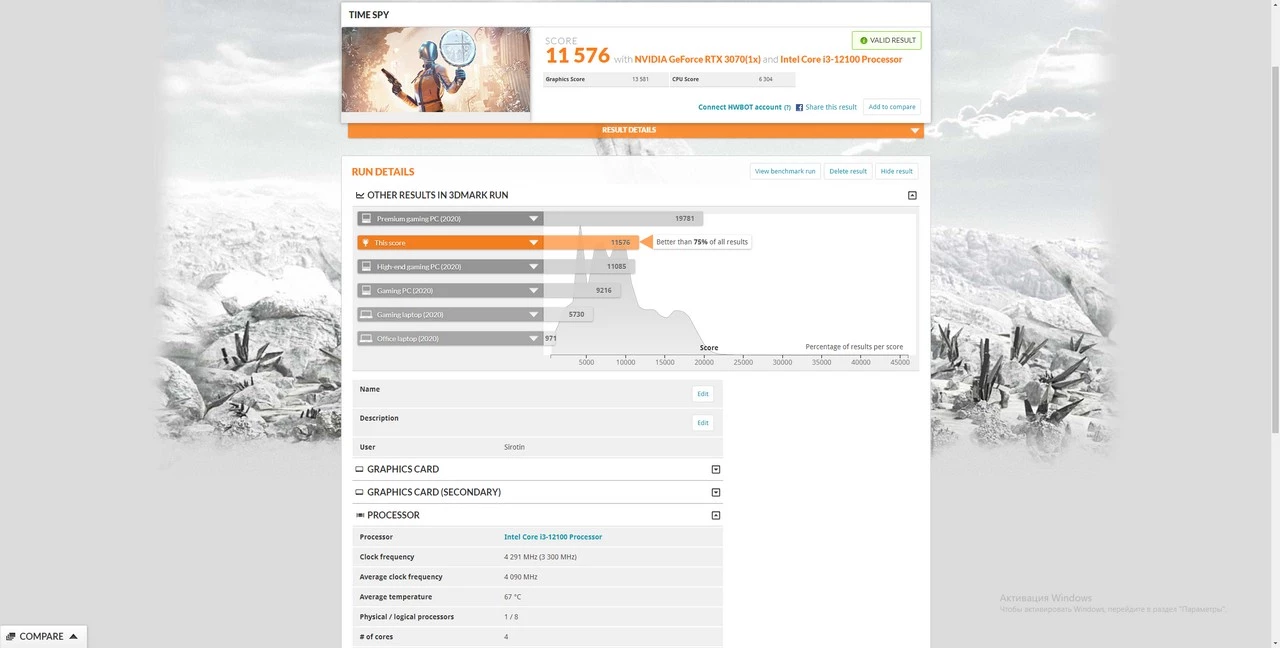Open Intel Core i3-12100 Processor link in Processor table

coord(553,537)
